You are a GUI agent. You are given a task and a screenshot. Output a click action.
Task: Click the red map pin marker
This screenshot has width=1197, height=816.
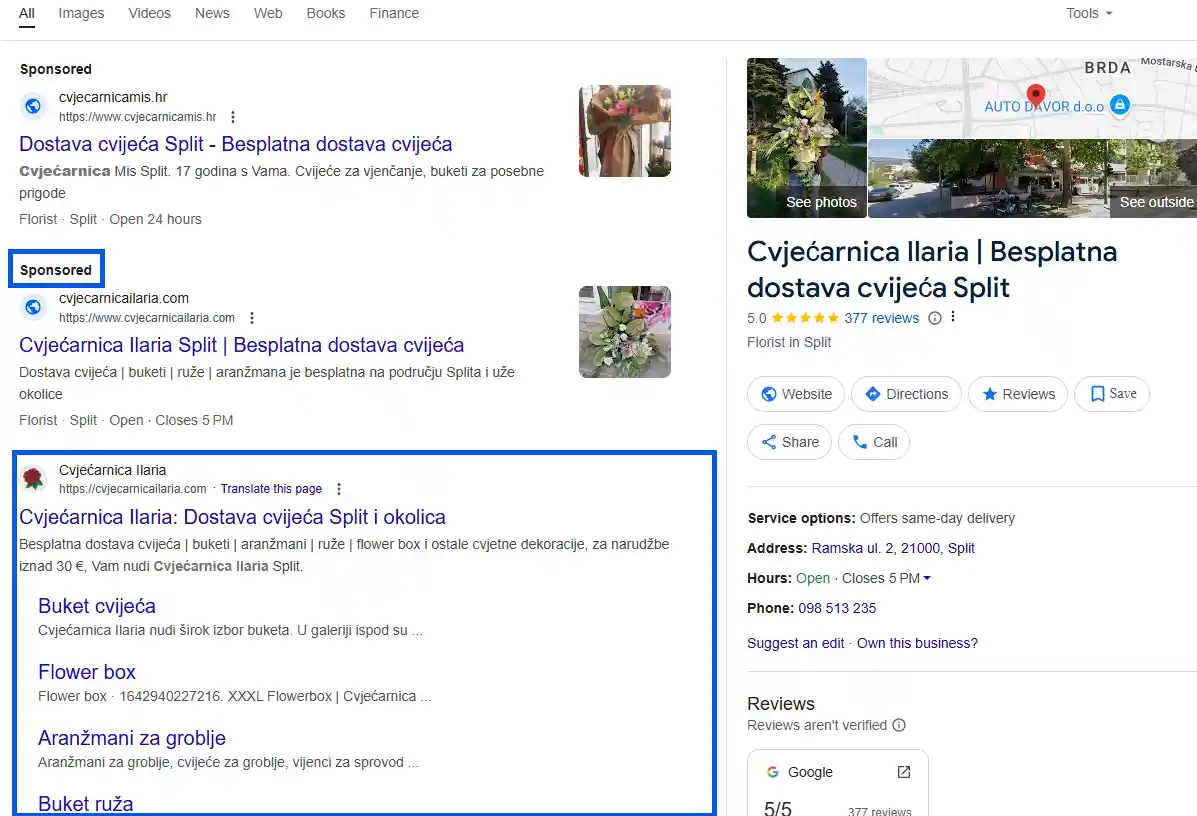(x=1036, y=98)
